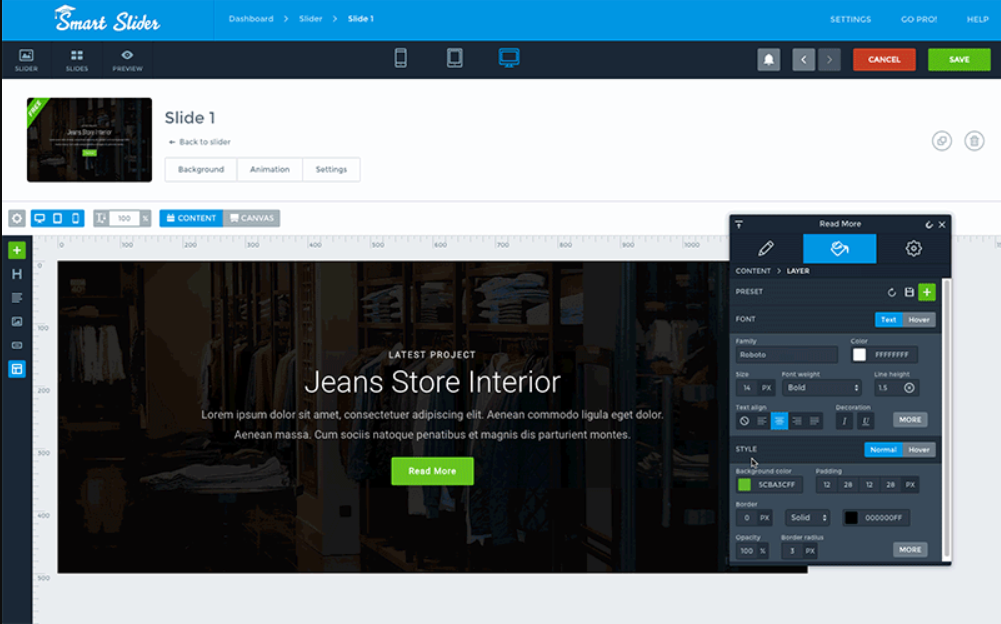
Task: Open the Background tab of Slide 1
Action: click(200, 169)
